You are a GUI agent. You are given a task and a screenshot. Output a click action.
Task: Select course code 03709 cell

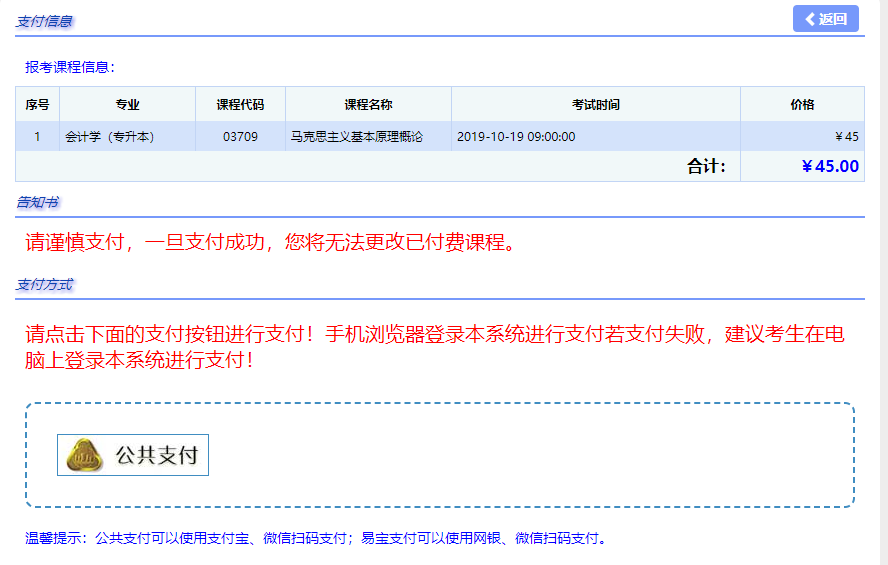coord(240,137)
